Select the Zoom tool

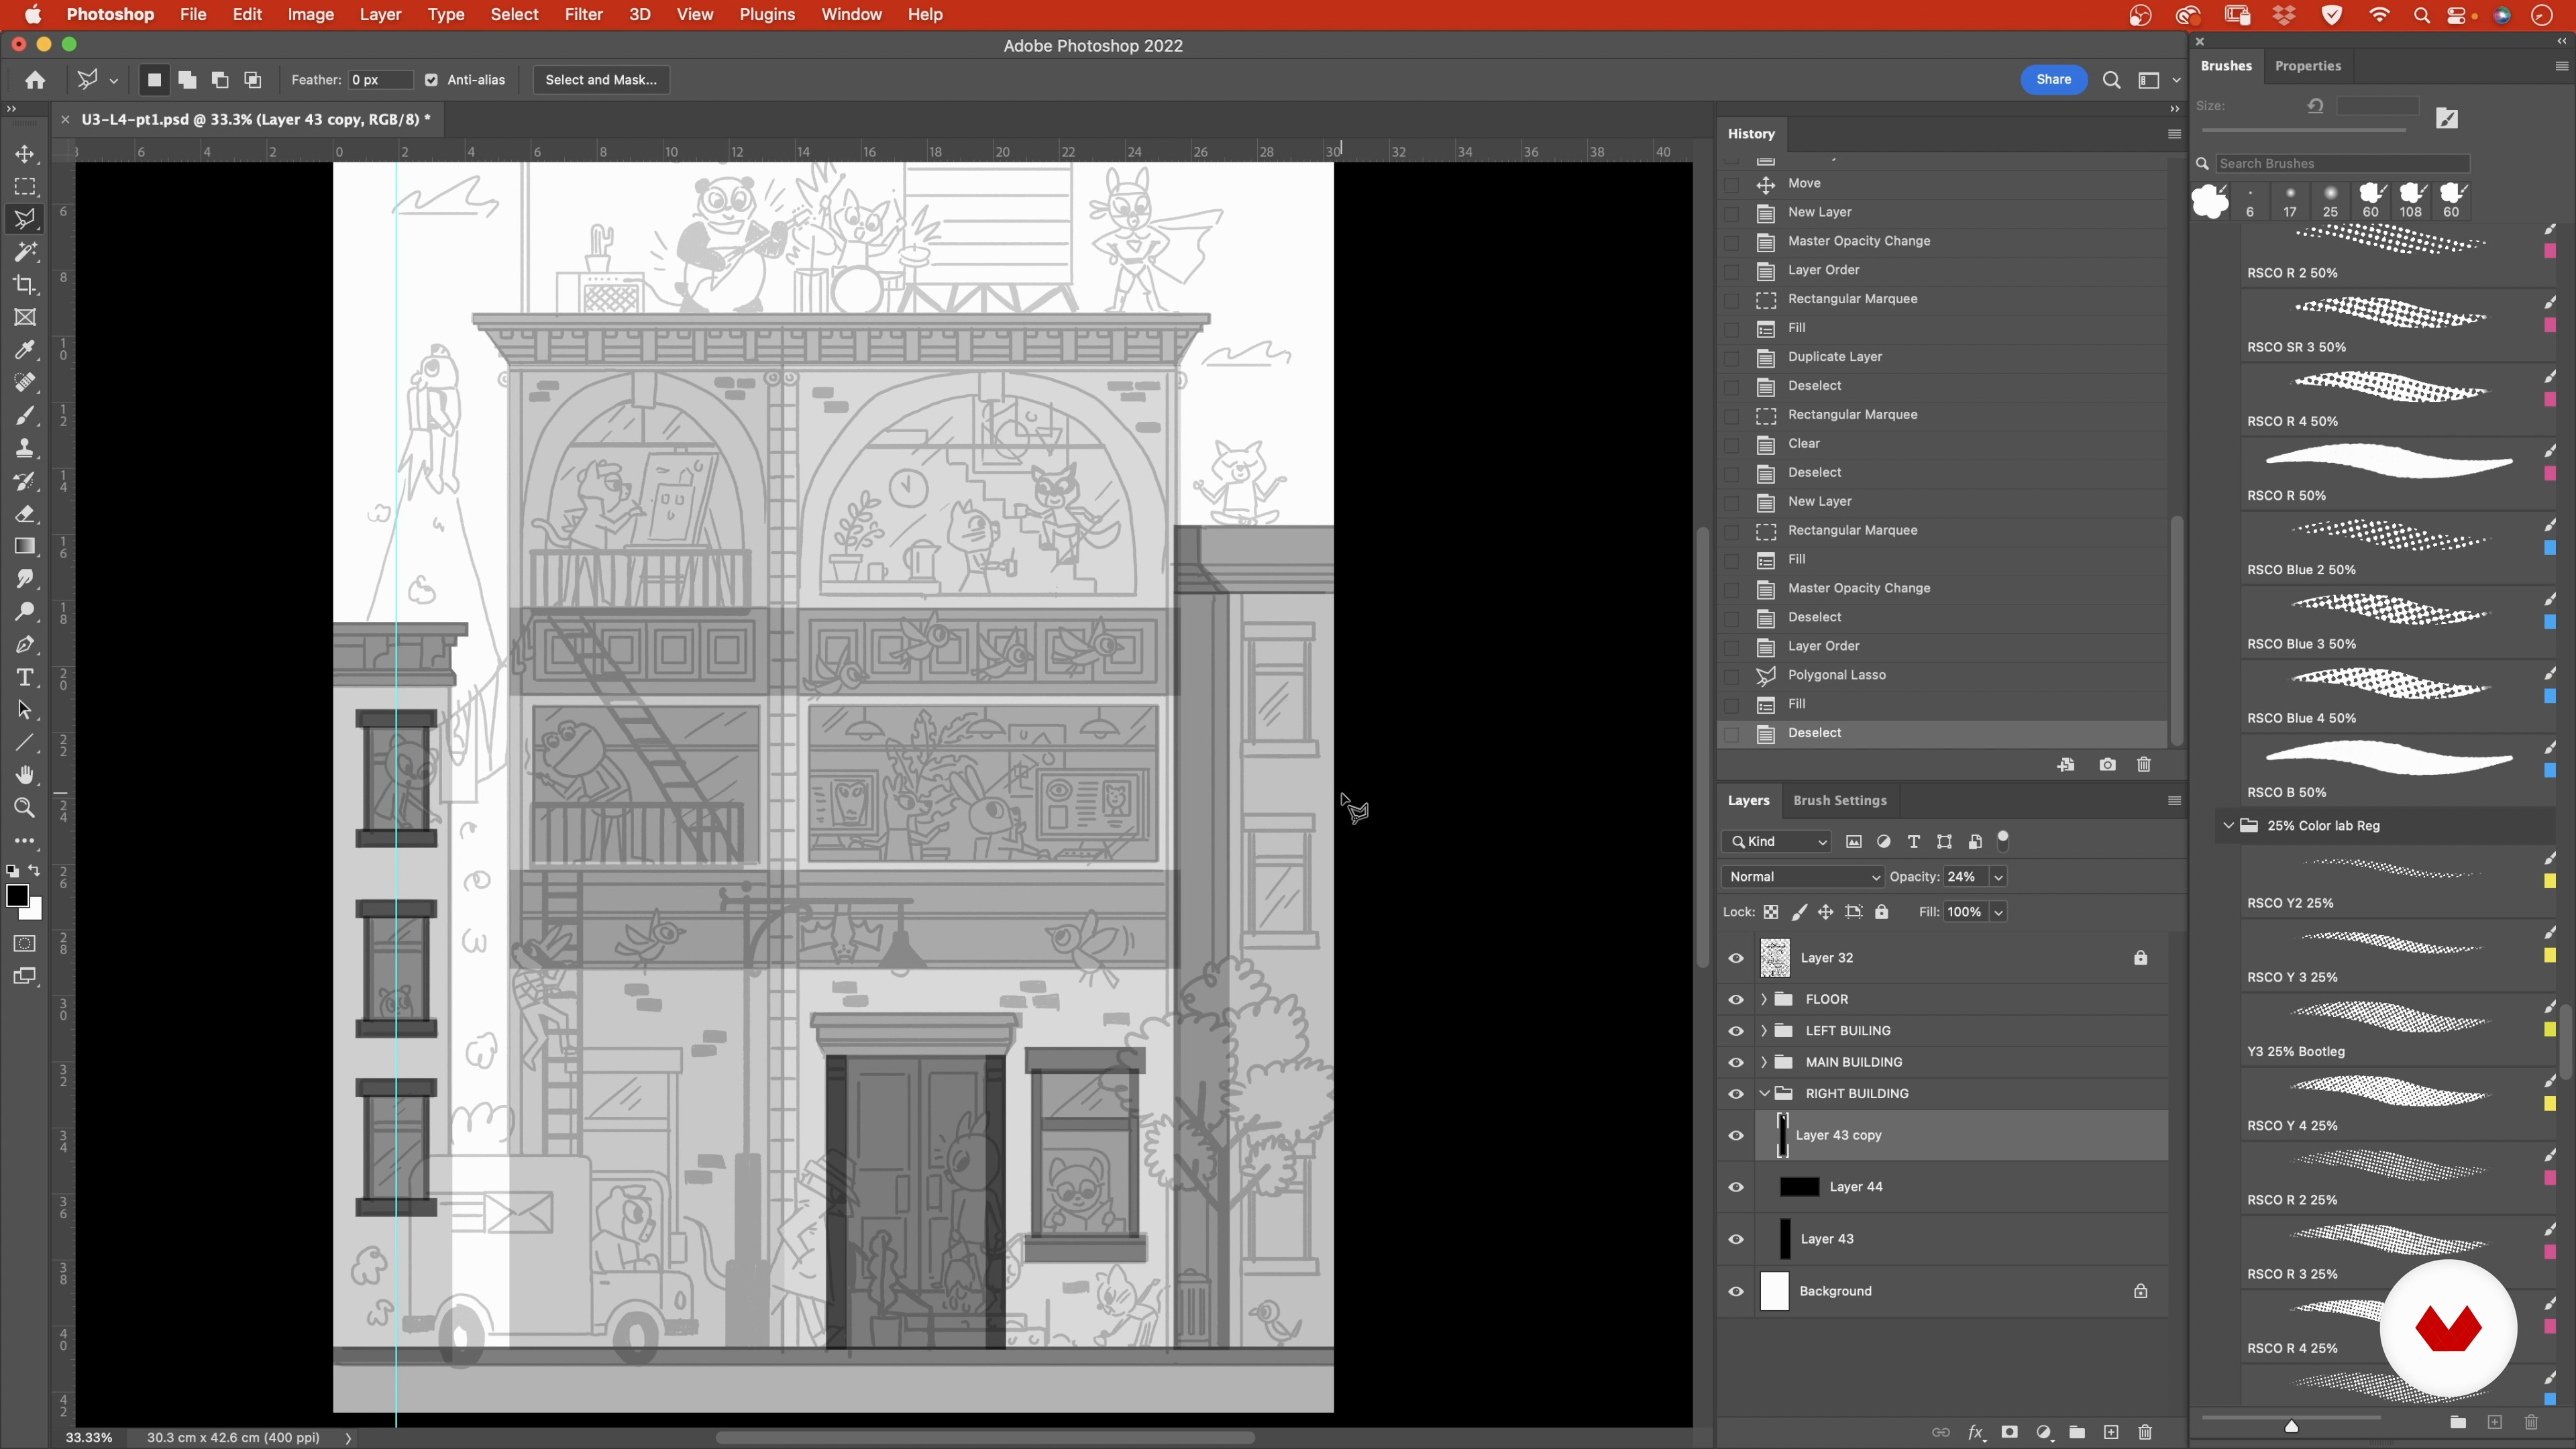pyautogui.click(x=25, y=808)
